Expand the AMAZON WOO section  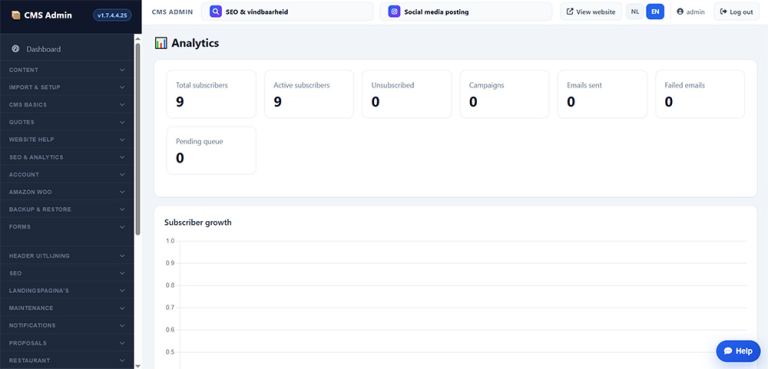[x=67, y=192]
